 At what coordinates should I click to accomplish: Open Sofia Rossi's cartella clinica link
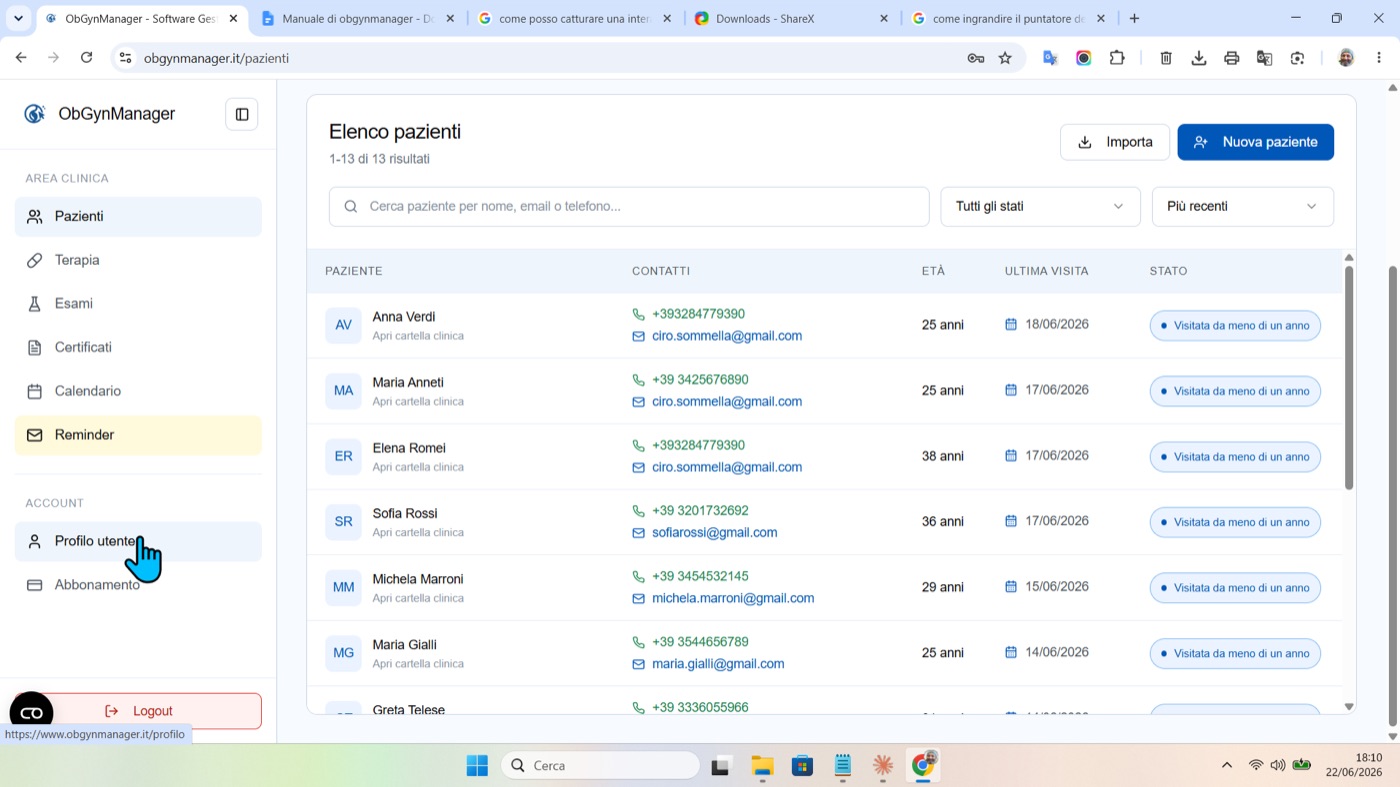pyautogui.click(x=418, y=533)
